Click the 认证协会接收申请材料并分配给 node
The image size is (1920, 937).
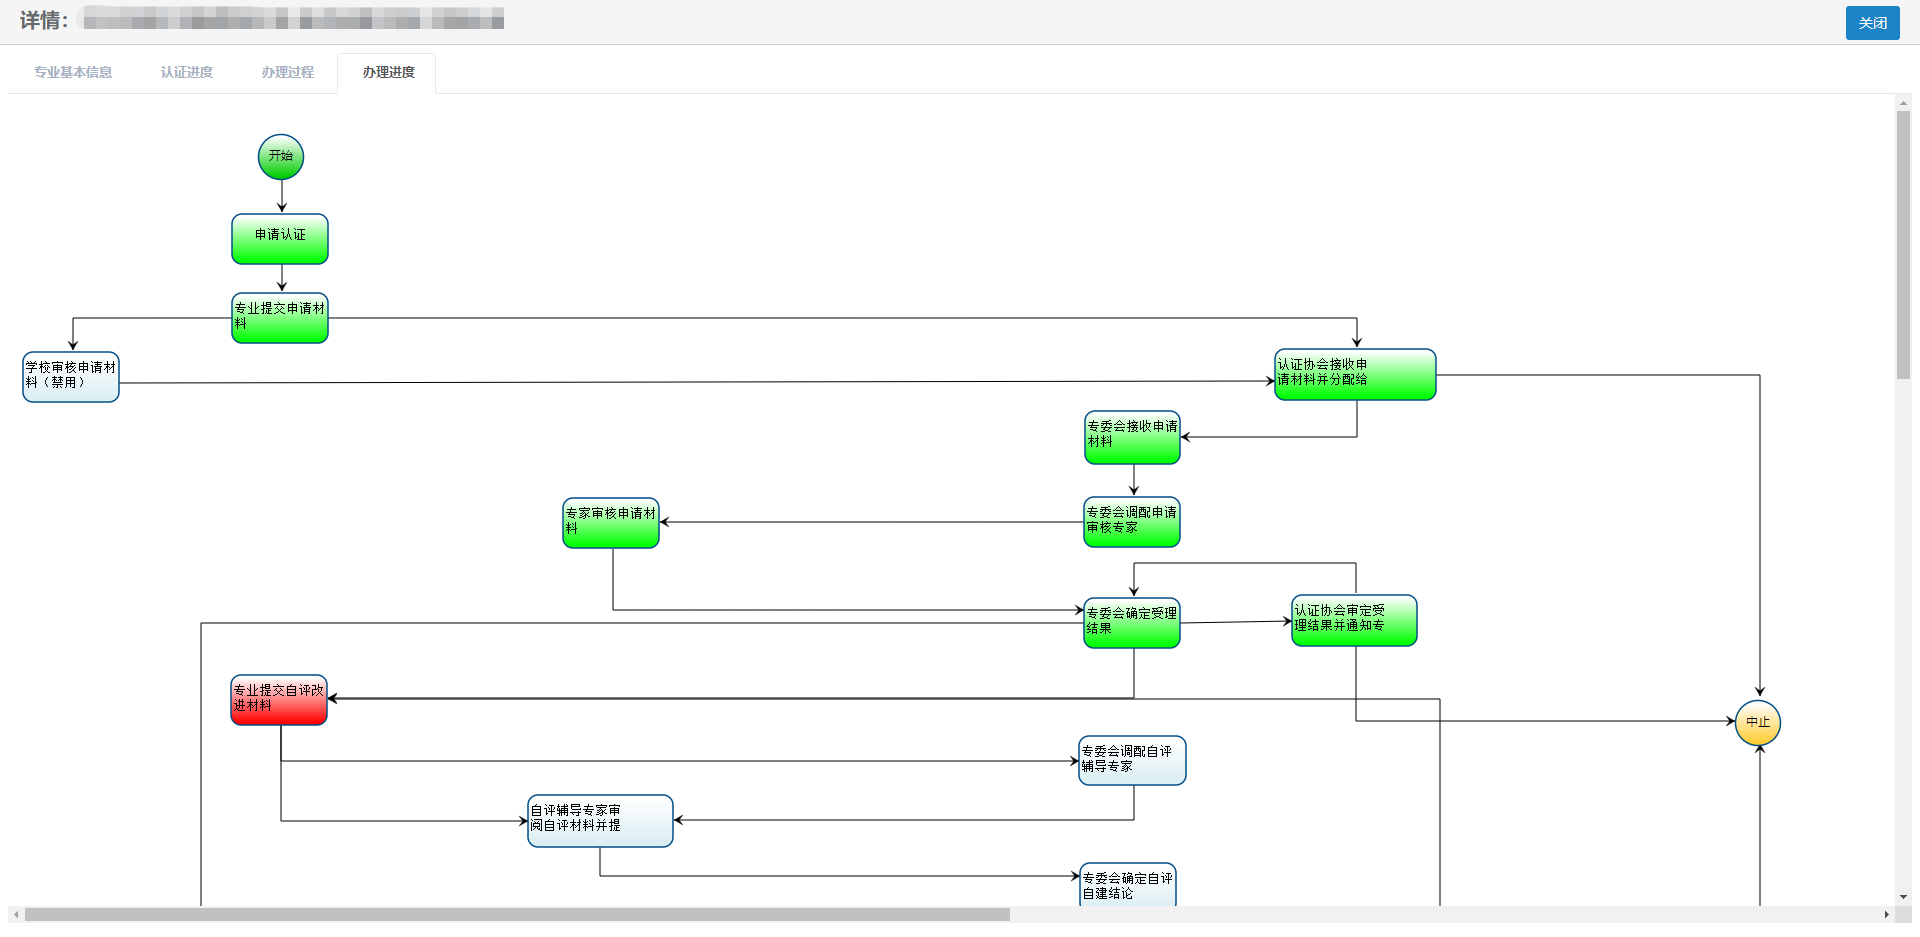[x=1355, y=375]
